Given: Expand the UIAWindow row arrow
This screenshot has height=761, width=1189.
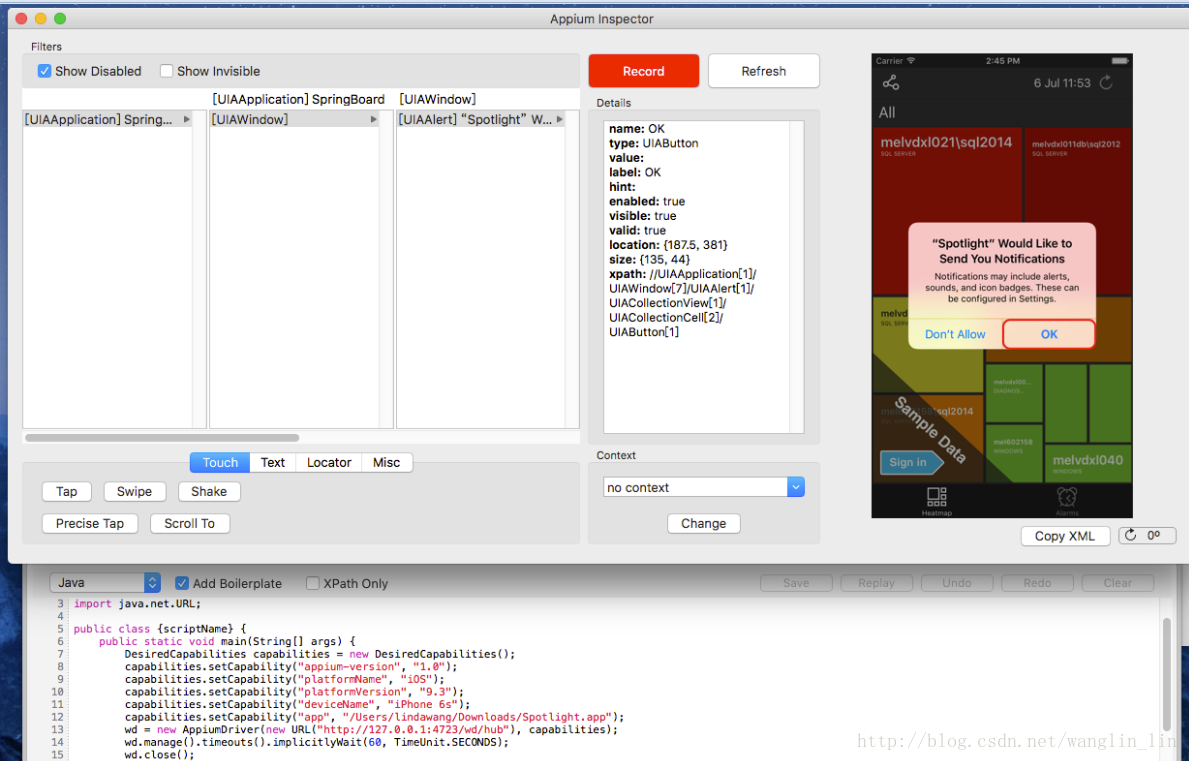Looking at the screenshot, I should pyautogui.click(x=373, y=120).
